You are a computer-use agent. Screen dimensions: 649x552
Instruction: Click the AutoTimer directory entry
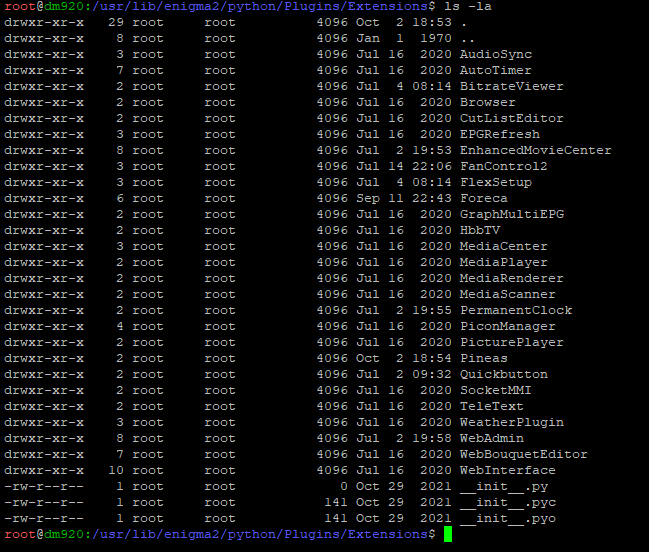point(496,70)
